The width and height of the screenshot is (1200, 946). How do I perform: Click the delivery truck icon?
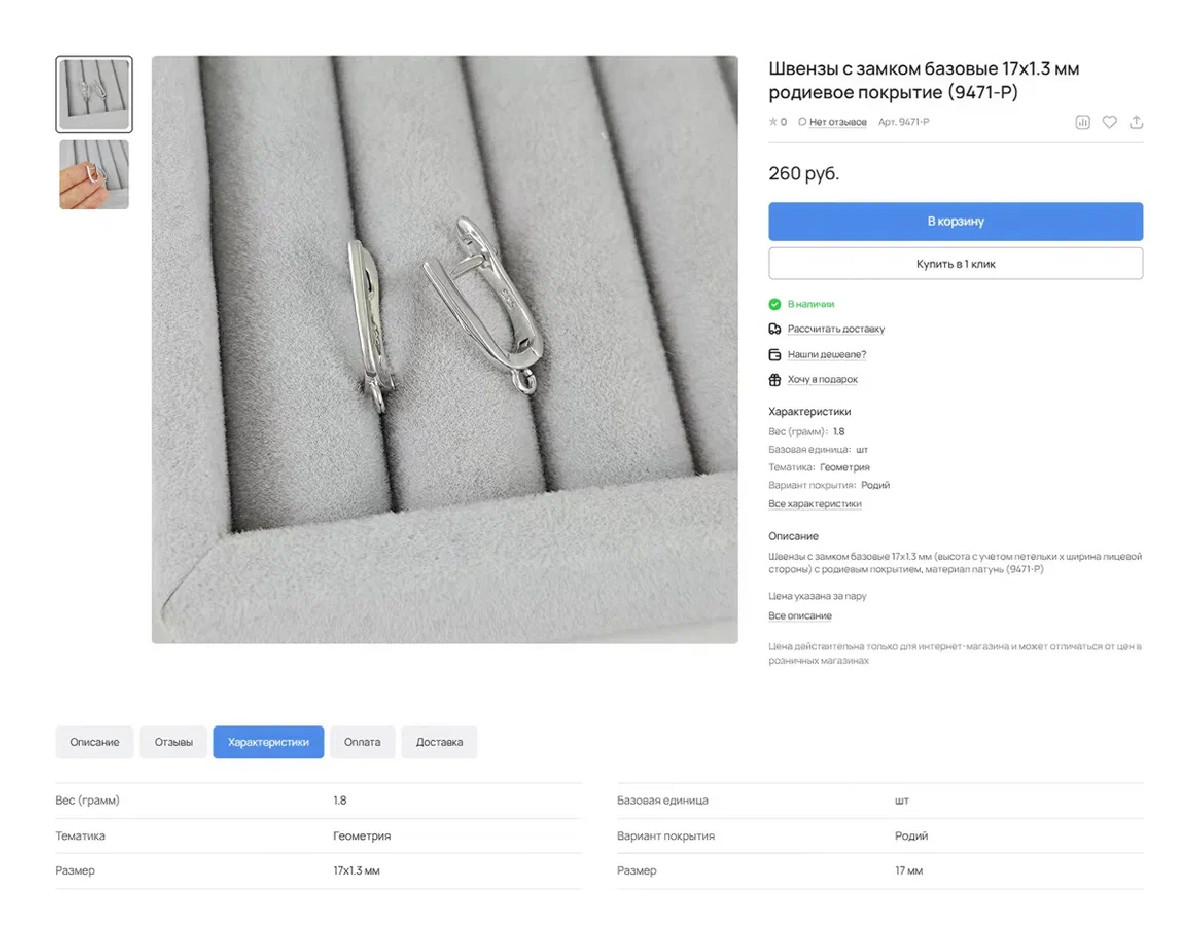(774, 329)
